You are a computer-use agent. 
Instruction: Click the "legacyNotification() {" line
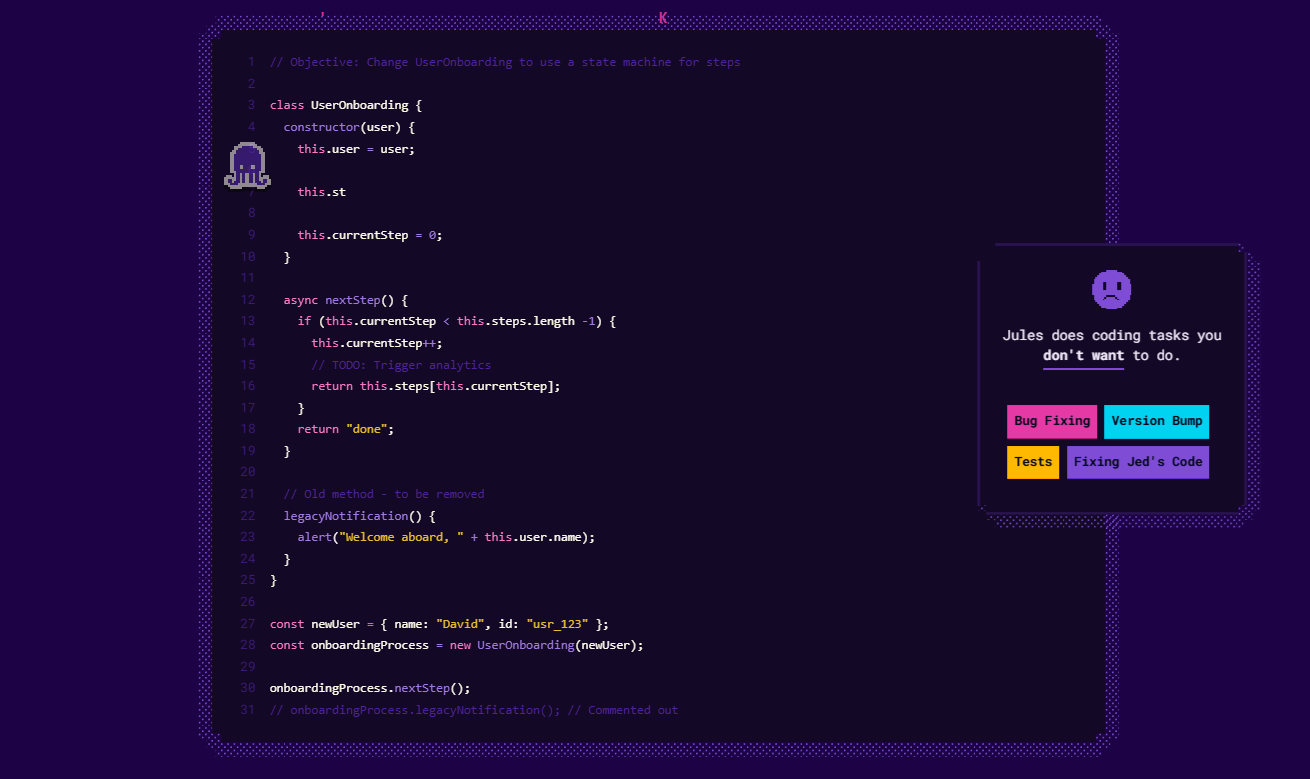(x=360, y=516)
